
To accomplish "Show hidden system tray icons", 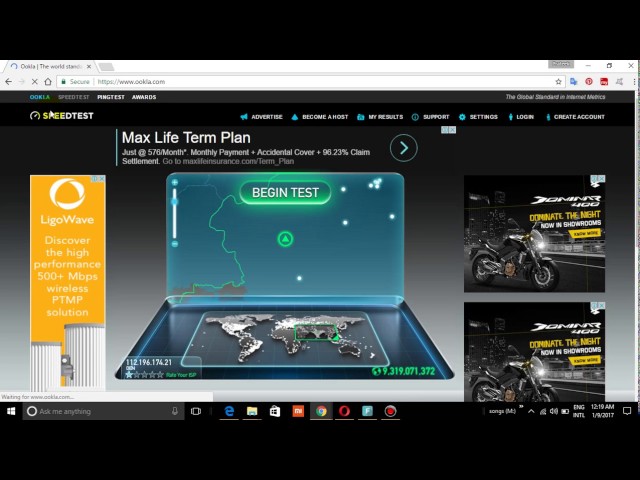I will coord(531,411).
